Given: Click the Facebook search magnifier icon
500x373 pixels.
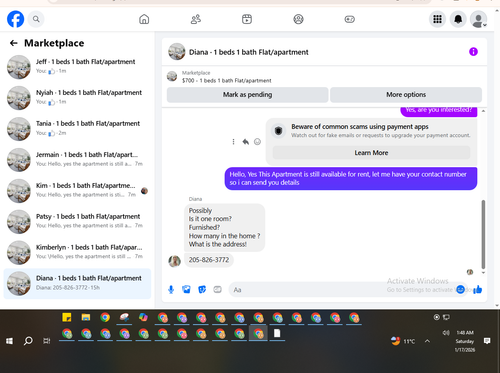Looking at the screenshot, I should (36, 19).
